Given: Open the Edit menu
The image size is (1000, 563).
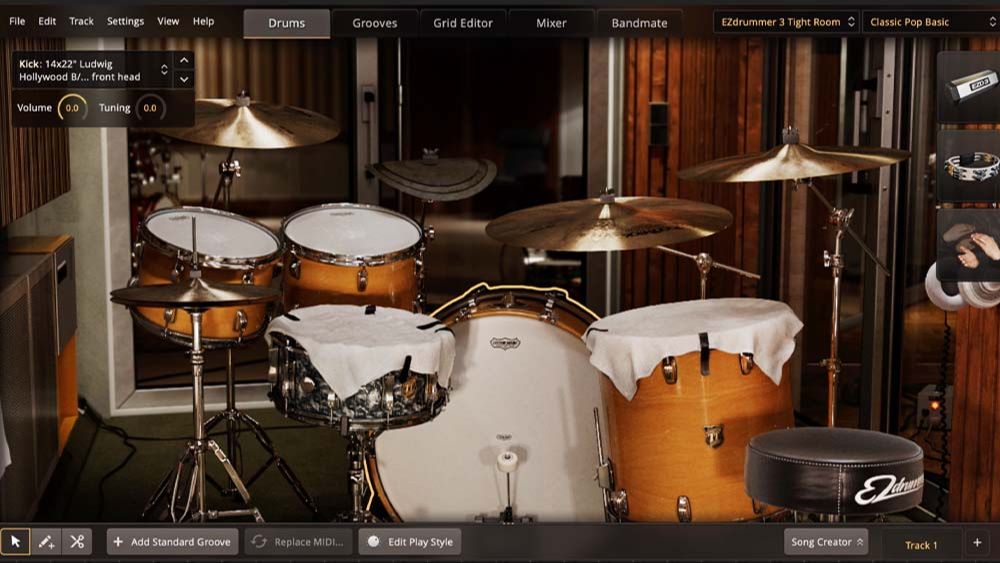Looking at the screenshot, I should [x=47, y=21].
